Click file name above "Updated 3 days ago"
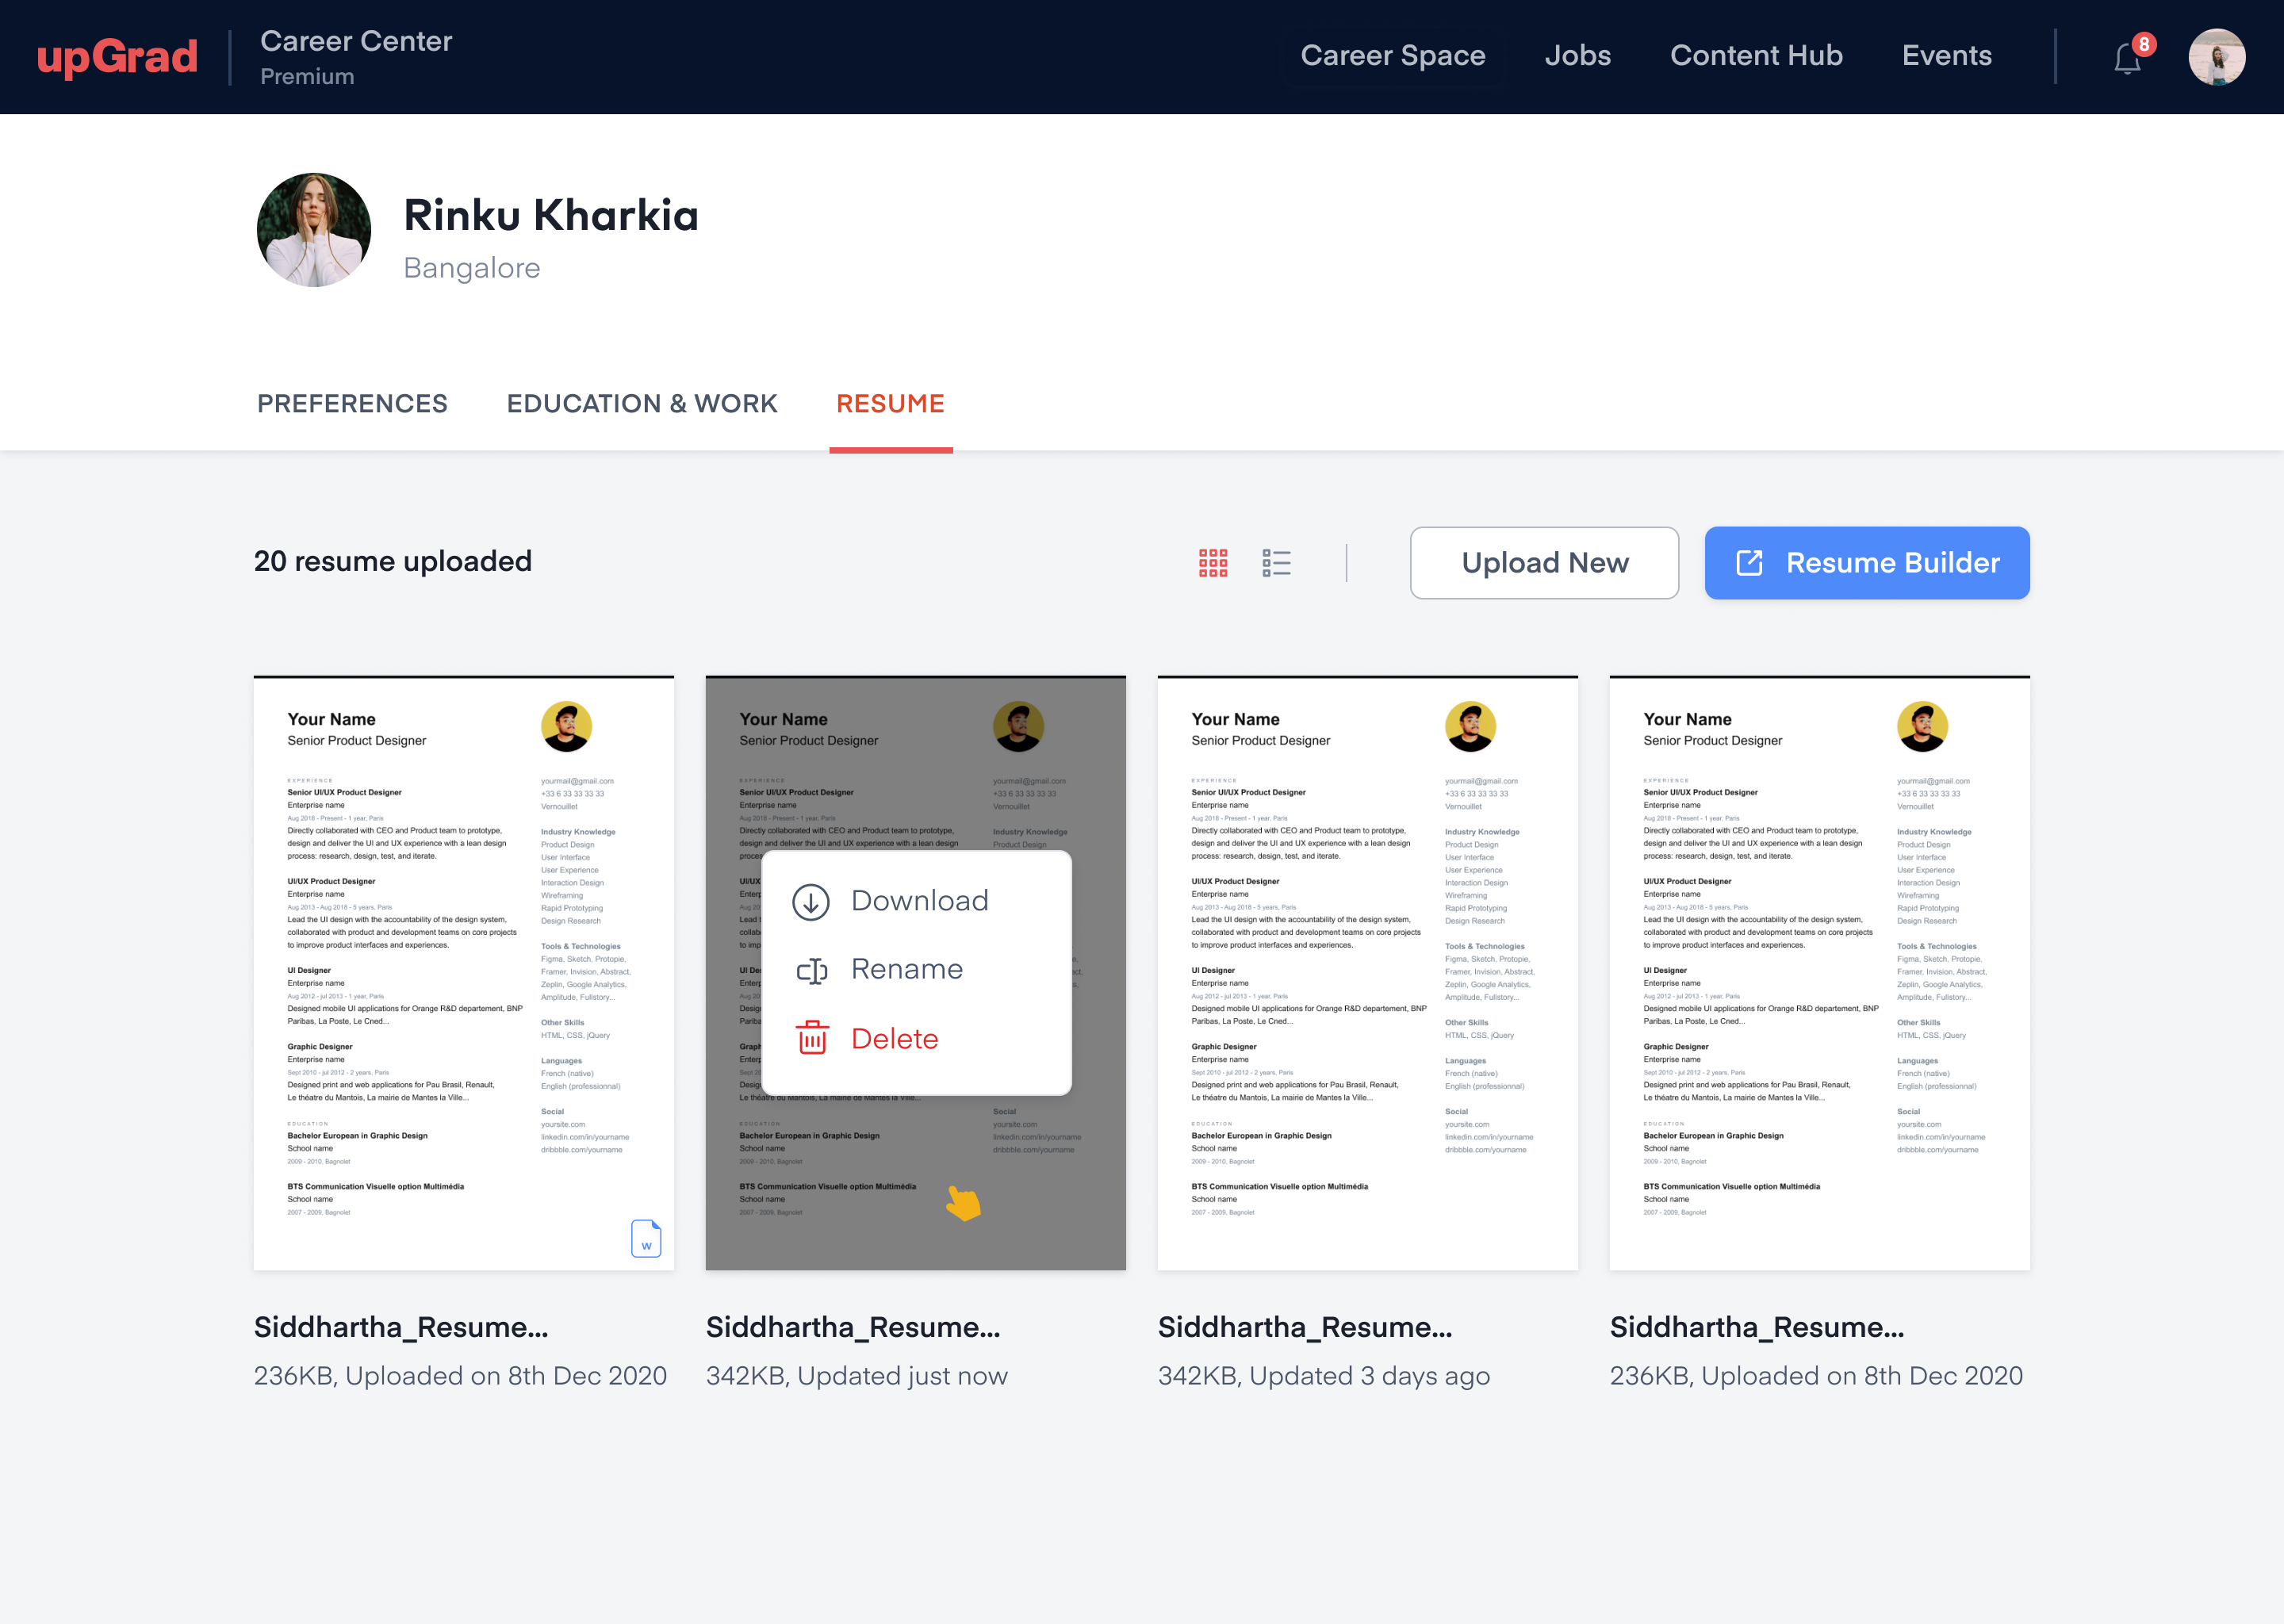 point(1305,1327)
